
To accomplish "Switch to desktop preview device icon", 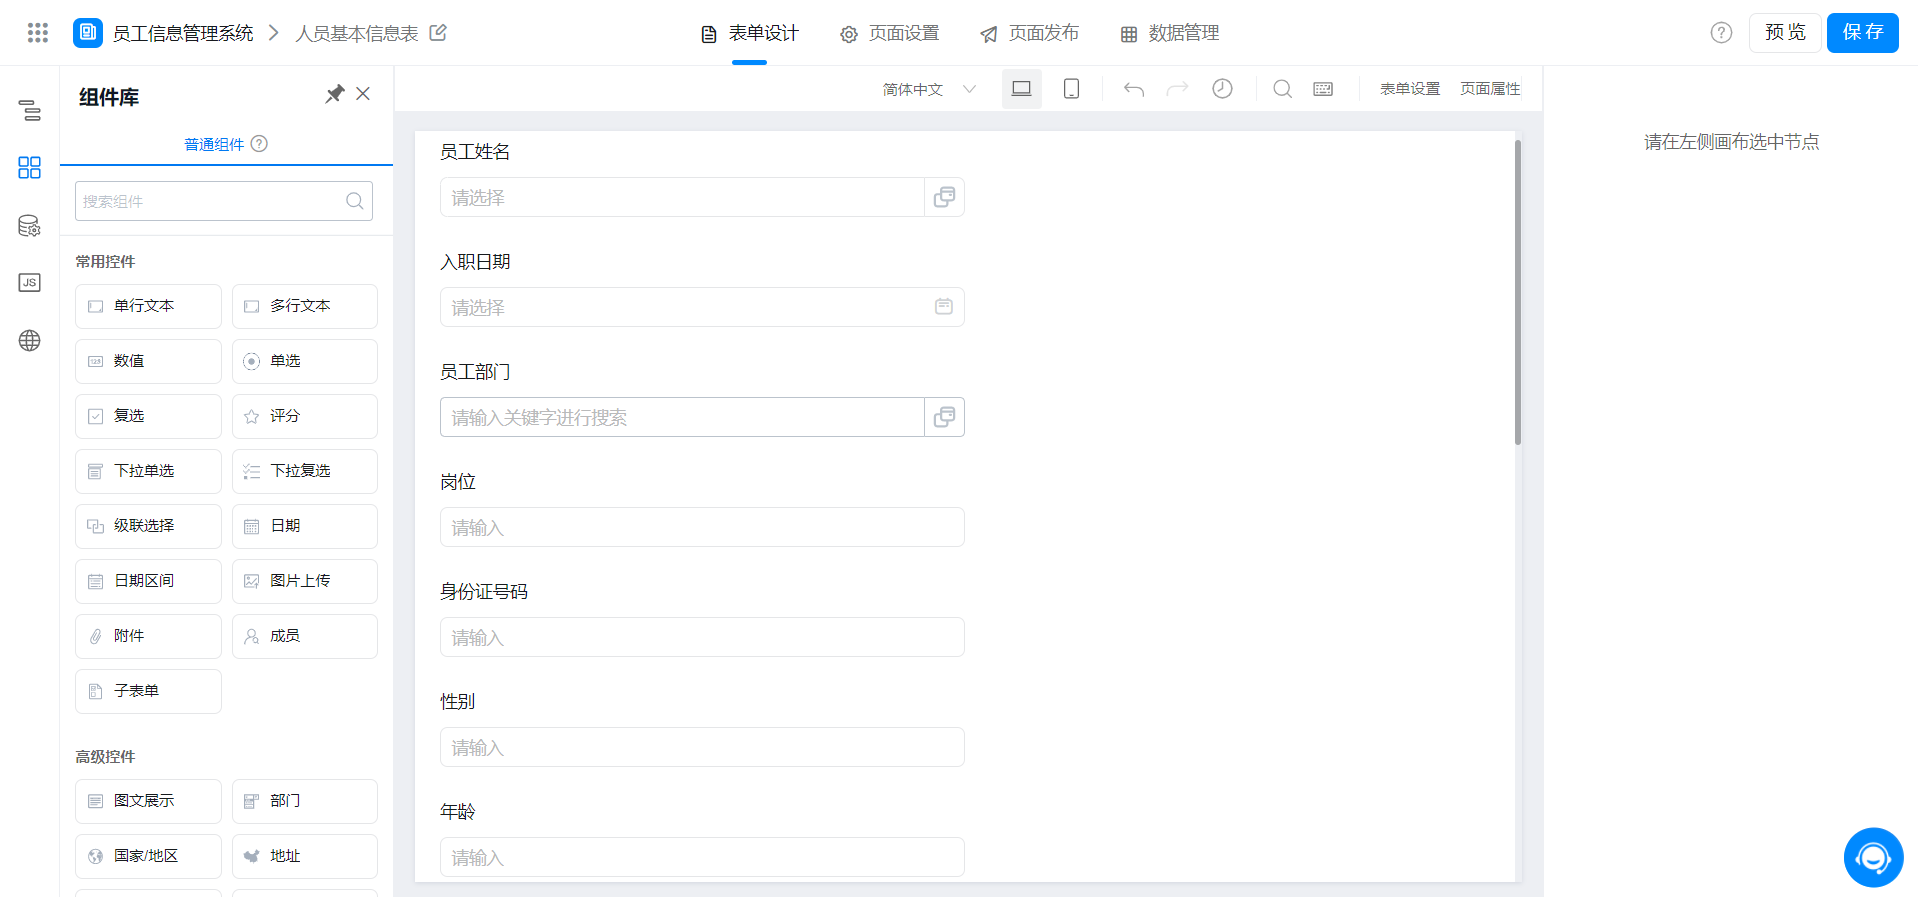I will tap(1021, 89).
